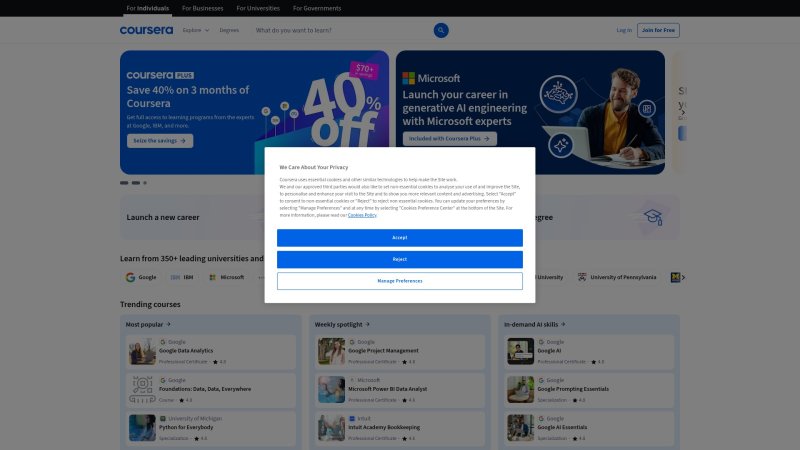Viewport: 800px width, 450px height.
Task: Open Intuit Academy Bookkeeping course
Action: point(399,429)
